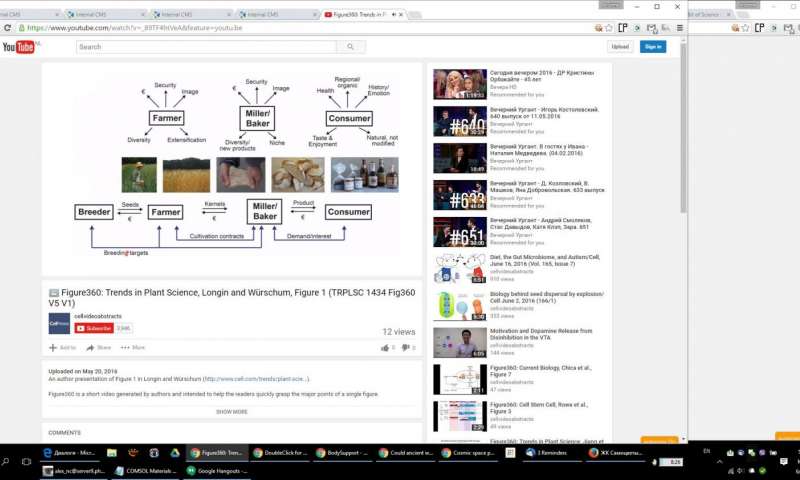800x480 pixels.
Task: Subscribe to cellvideoabstracts channel
Action: pos(94,329)
